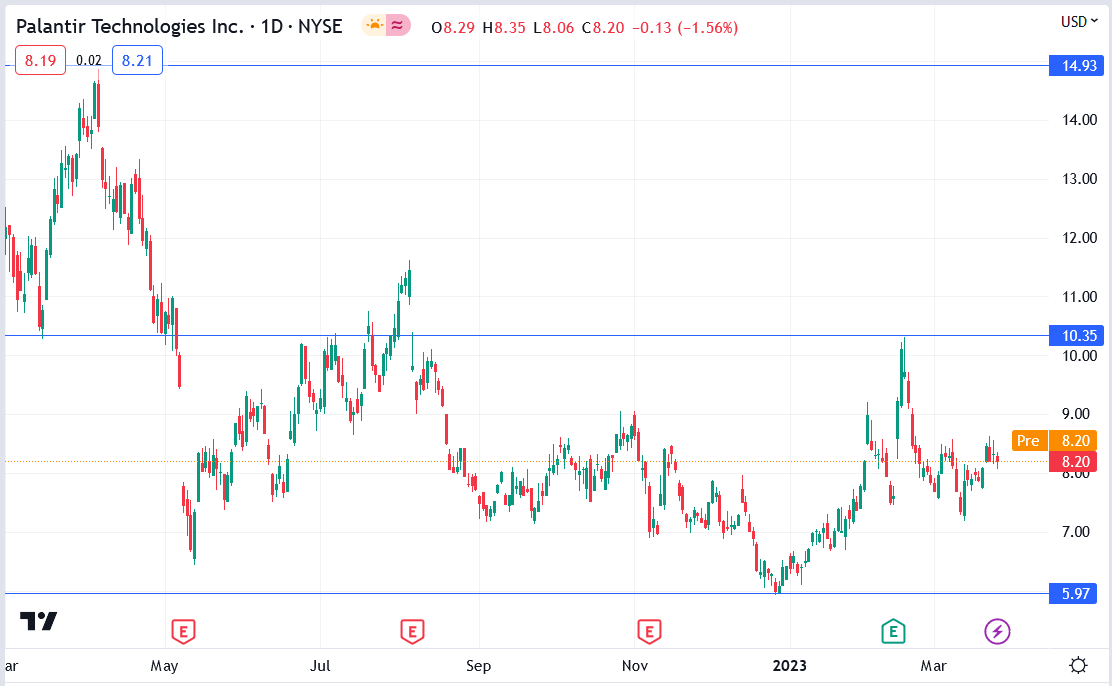Select the 14.93 horizontal line label
Image resolution: width=1112 pixels, height=686 pixels.
point(1079,66)
